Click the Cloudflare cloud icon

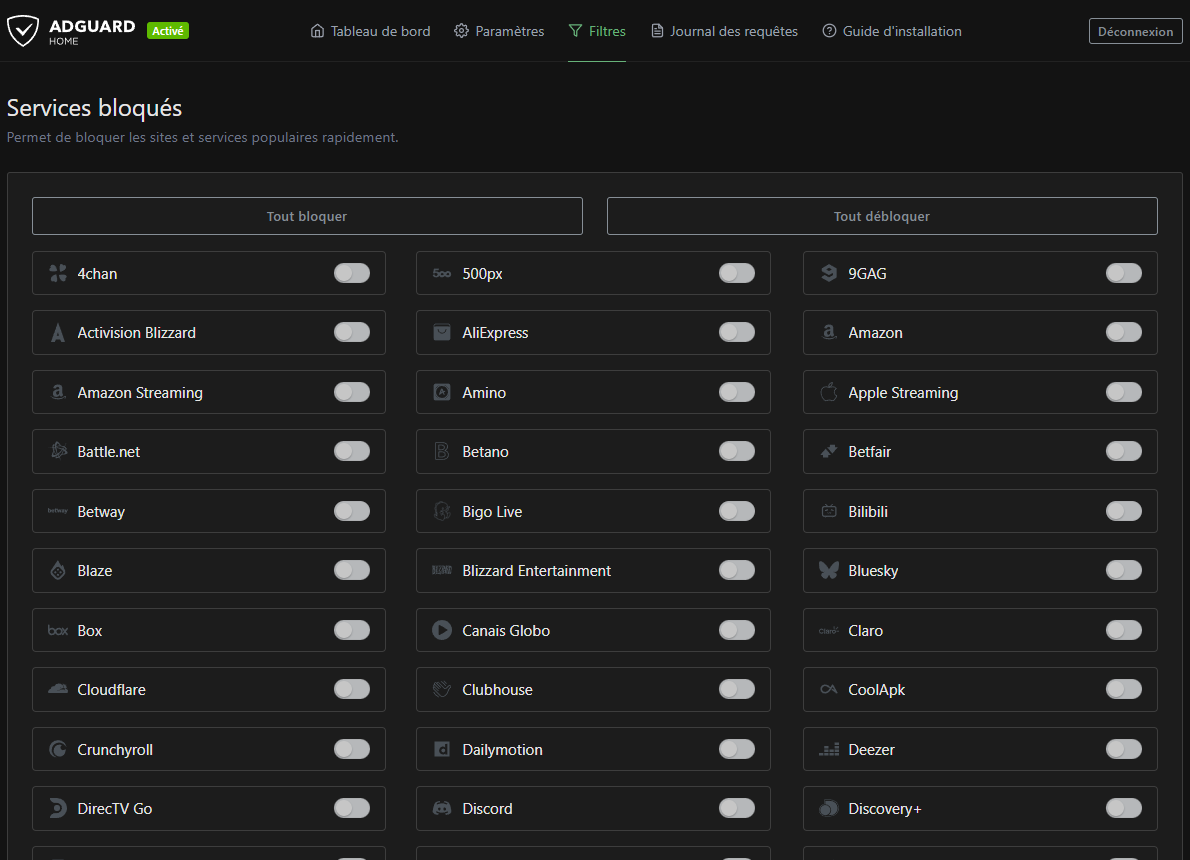click(x=58, y=689)
